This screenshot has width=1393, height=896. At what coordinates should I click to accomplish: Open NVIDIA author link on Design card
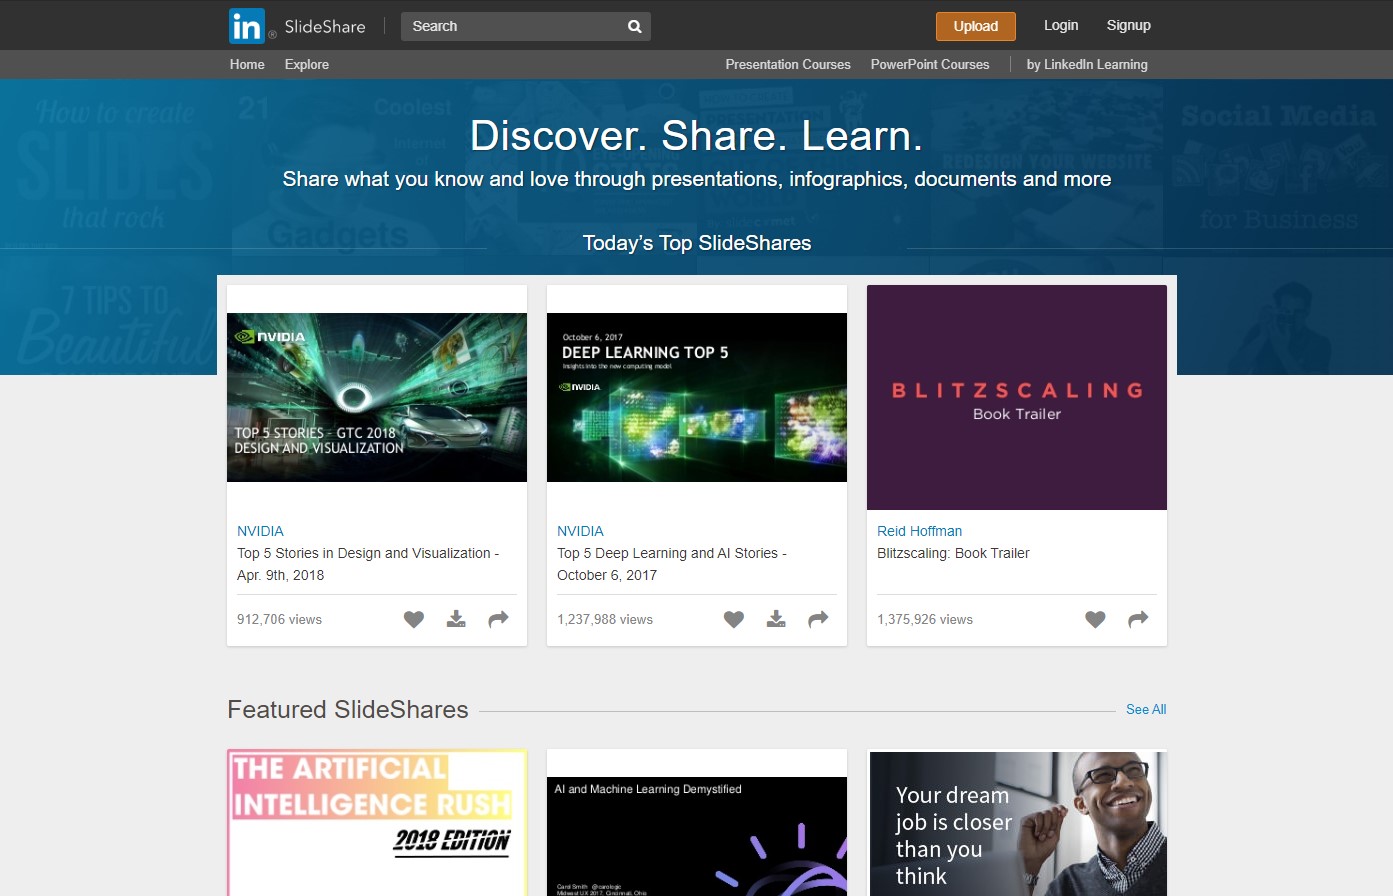pyautogui.click(x=260, y=531)
